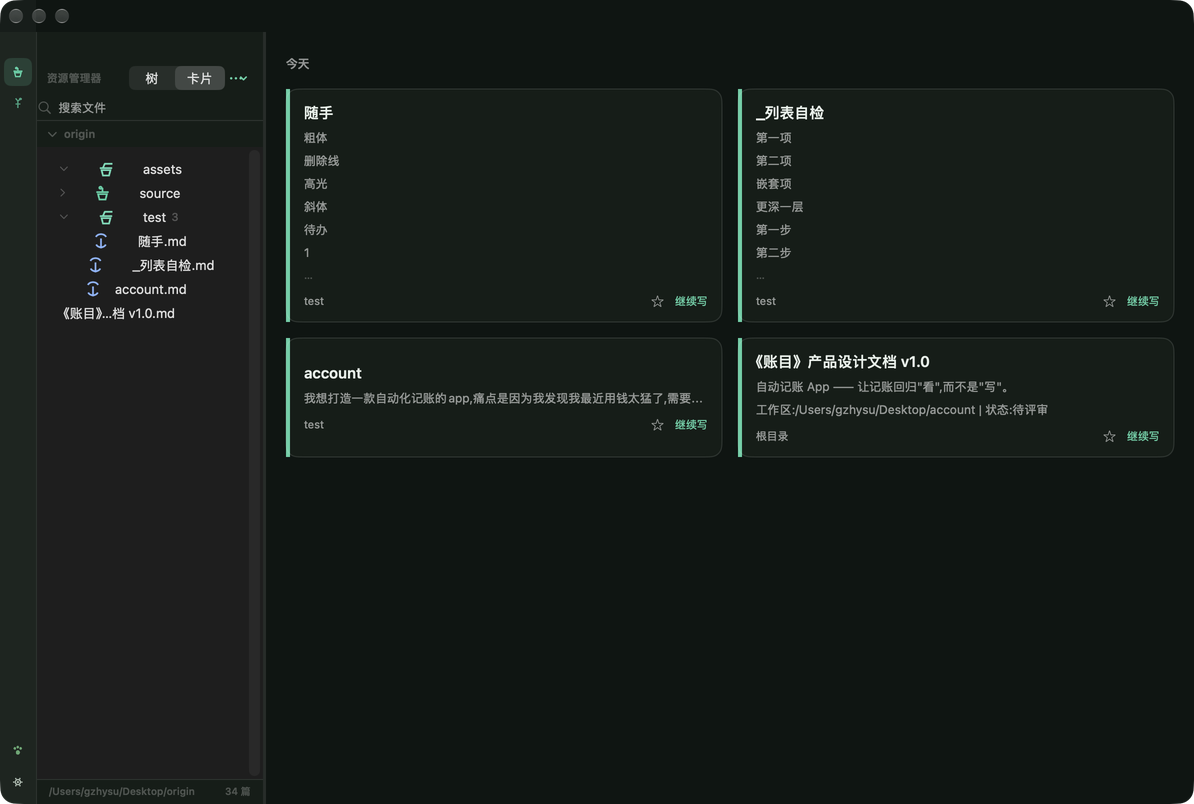This screenshot has height=804, width=1194.
Task: Open settings via the gear icon
Action: pos(18,782)
